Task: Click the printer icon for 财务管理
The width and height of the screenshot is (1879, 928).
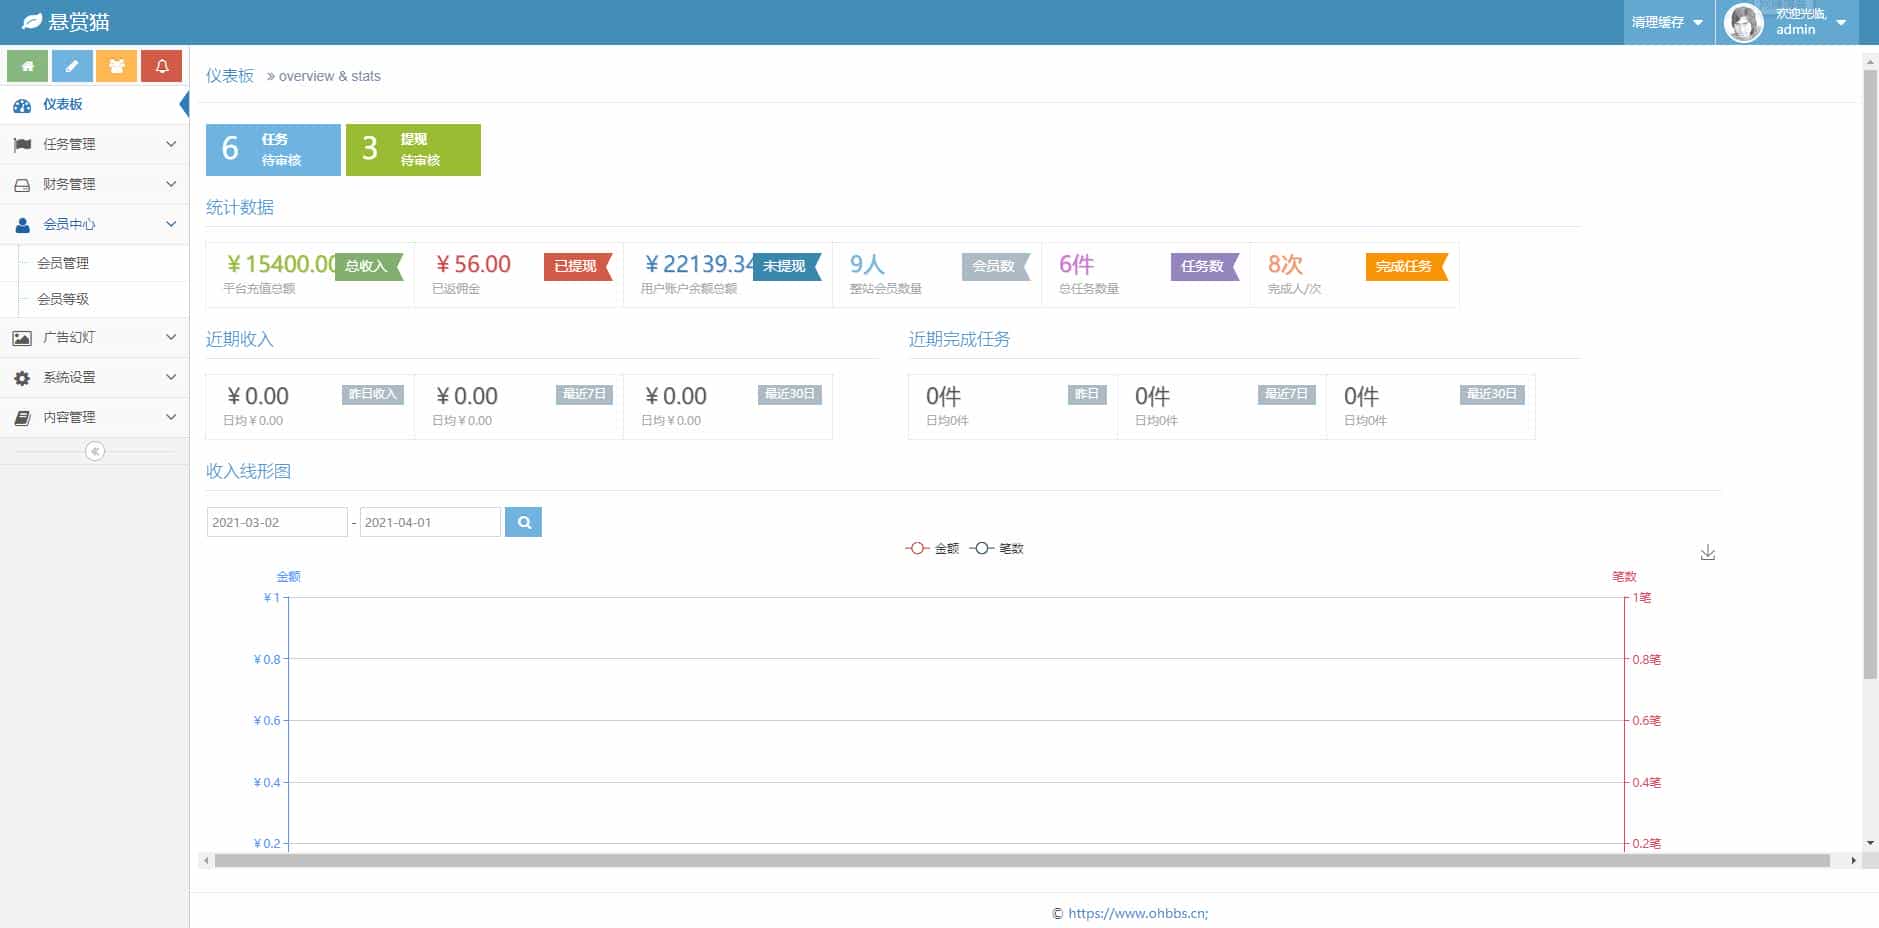Action: [22, 185]
